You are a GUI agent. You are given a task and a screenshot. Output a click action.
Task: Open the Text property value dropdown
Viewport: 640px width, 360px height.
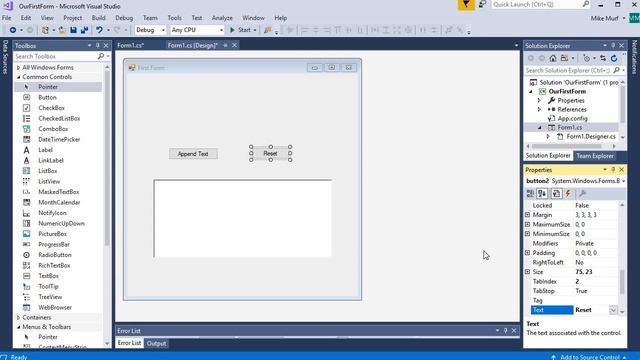tap(613, 310)
